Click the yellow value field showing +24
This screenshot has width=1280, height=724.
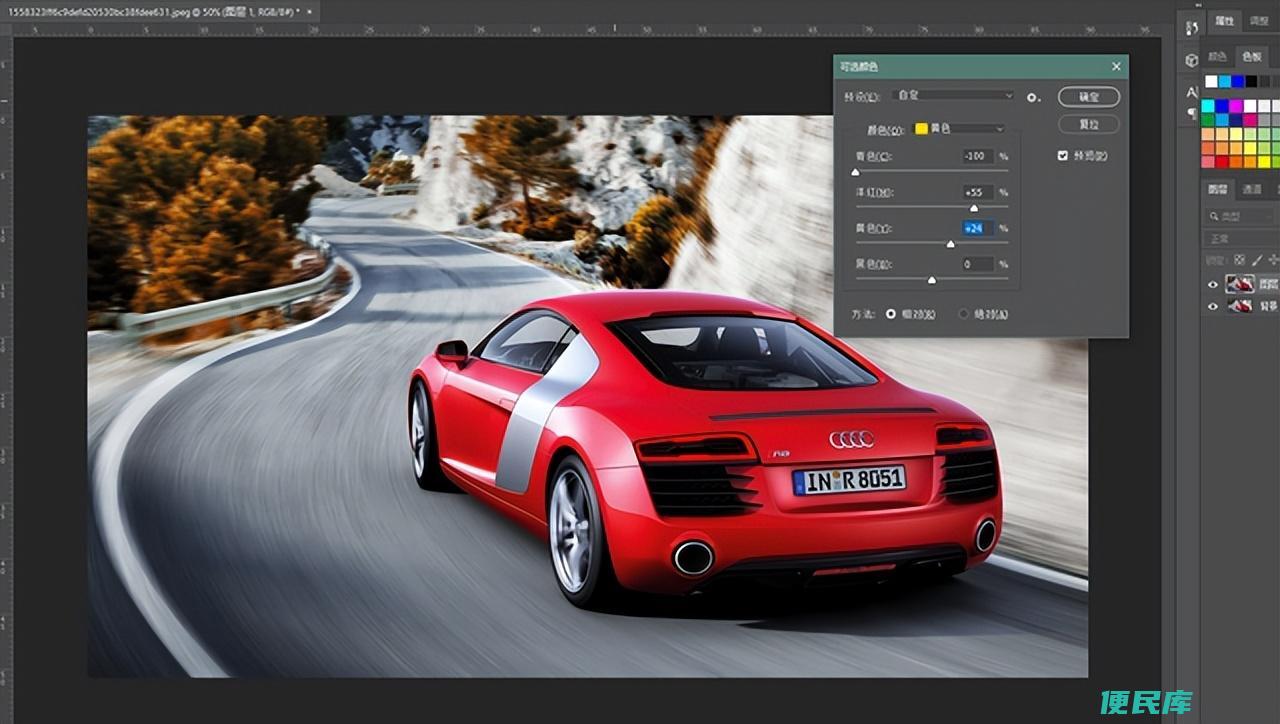pos(977,228)
